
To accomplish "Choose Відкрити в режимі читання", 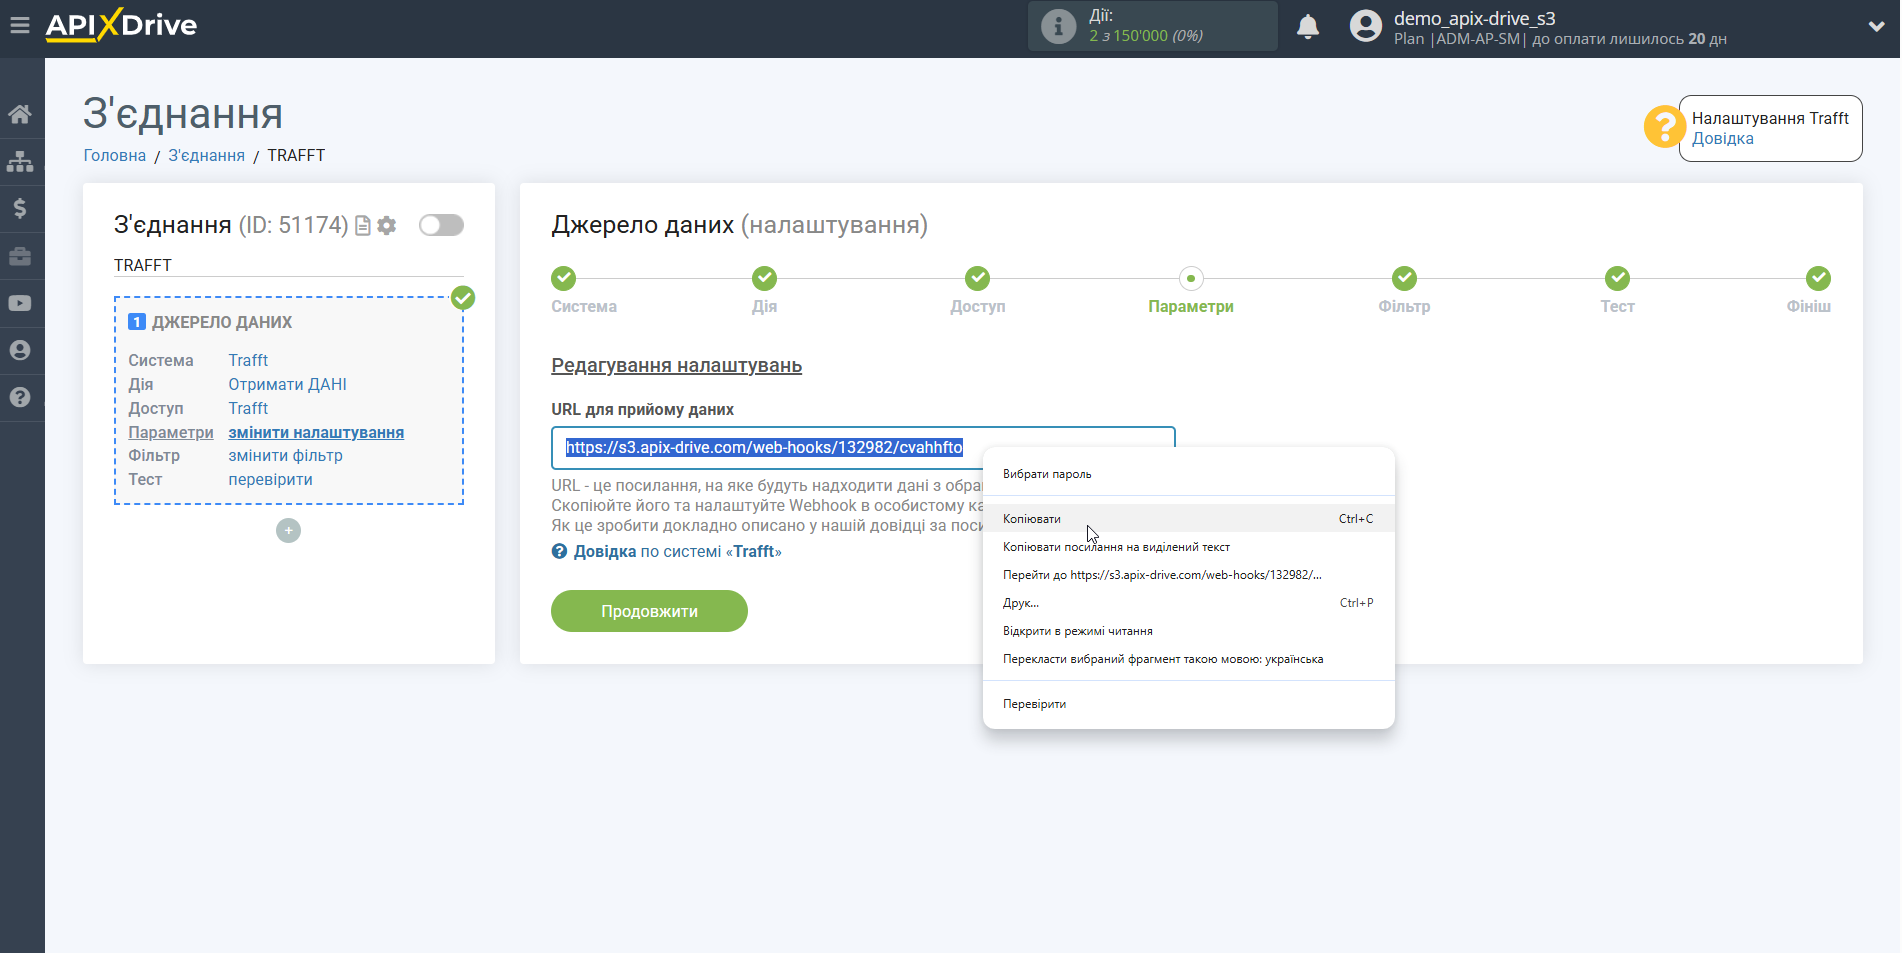I will (x=1188, y=631).
